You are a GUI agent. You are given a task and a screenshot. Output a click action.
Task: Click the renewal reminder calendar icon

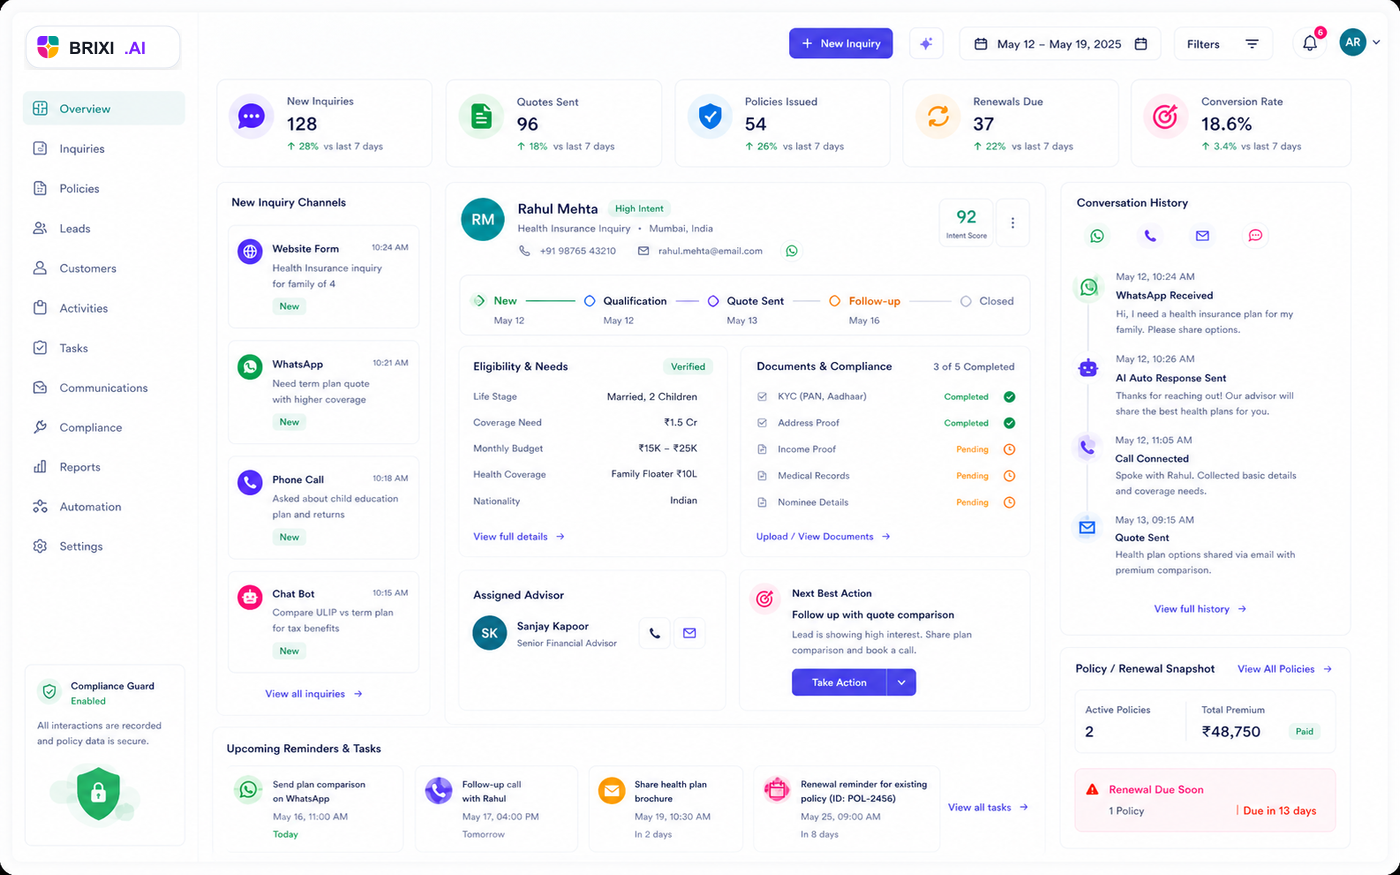[777, 790]
